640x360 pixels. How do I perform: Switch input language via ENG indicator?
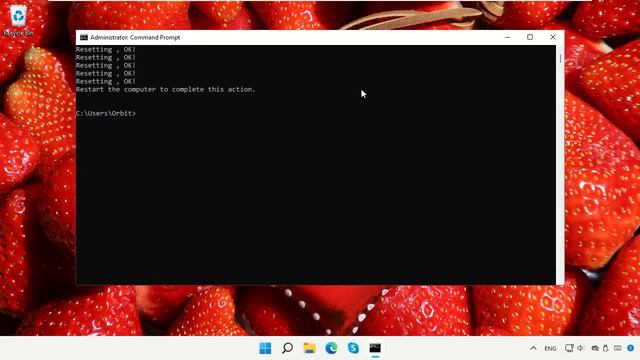pos(550,349)
